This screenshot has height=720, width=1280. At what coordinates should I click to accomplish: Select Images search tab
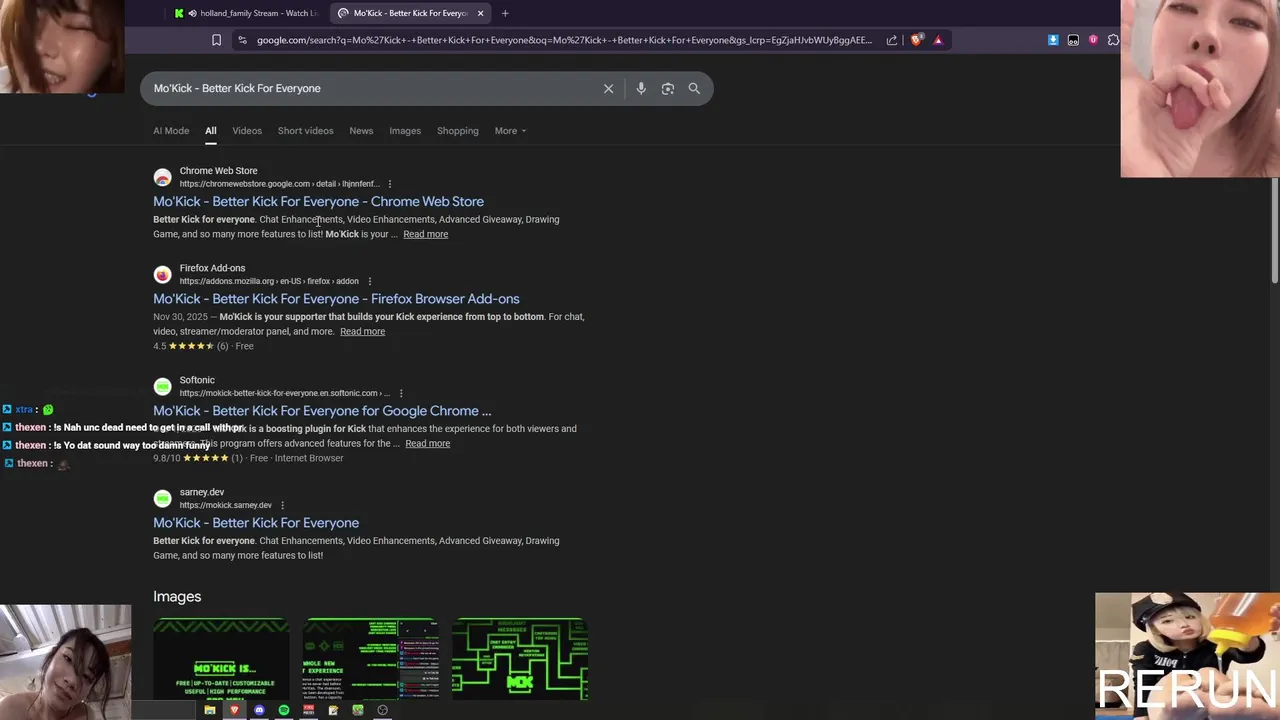pos(405,131)
